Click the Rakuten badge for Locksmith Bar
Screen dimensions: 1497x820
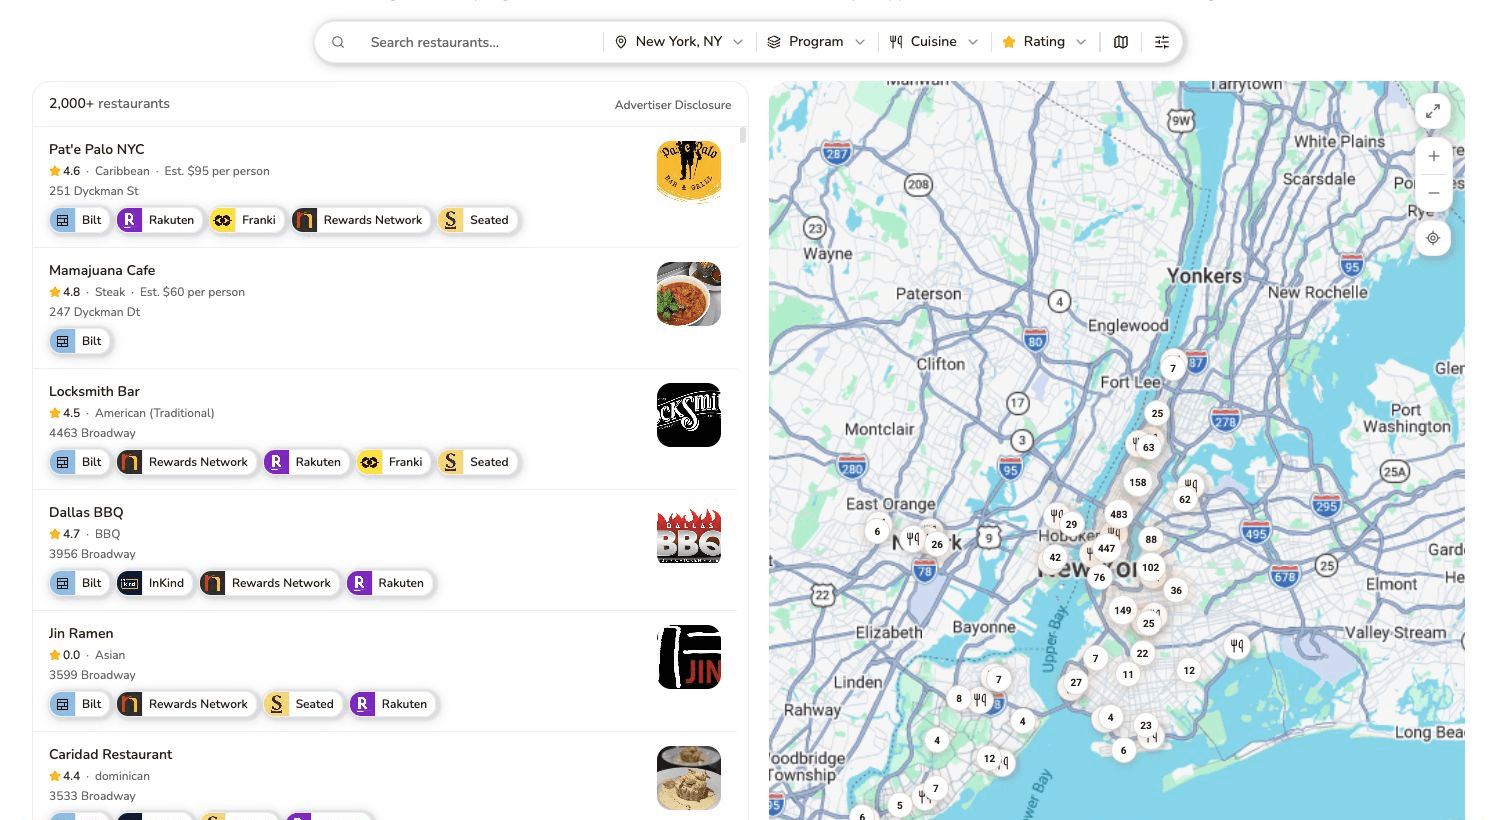[x=306, y=462]
